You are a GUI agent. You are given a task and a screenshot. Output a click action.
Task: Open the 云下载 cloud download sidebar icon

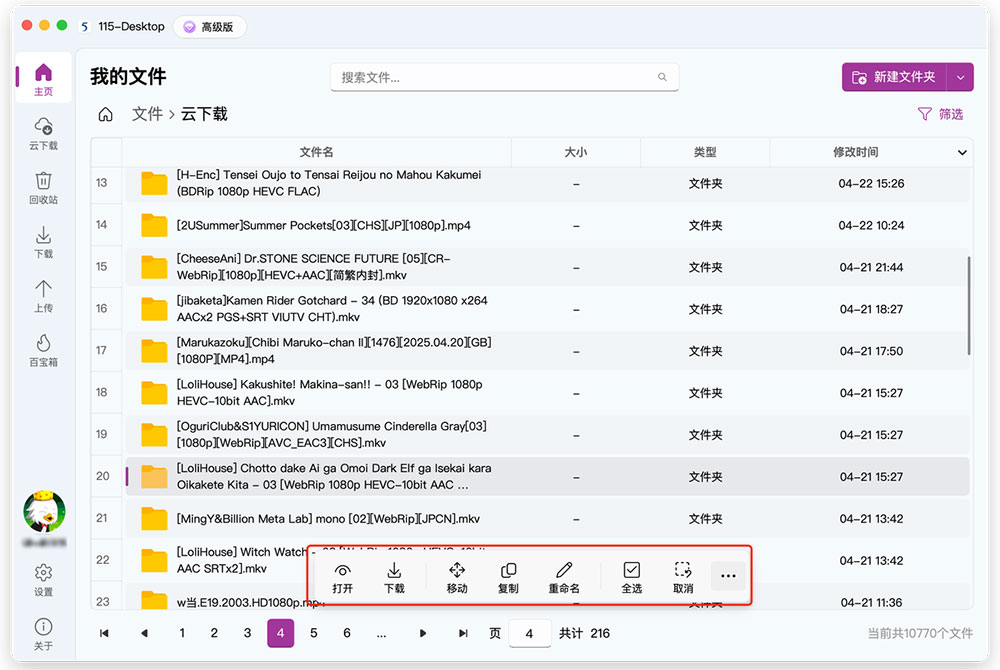click(43, 133)
